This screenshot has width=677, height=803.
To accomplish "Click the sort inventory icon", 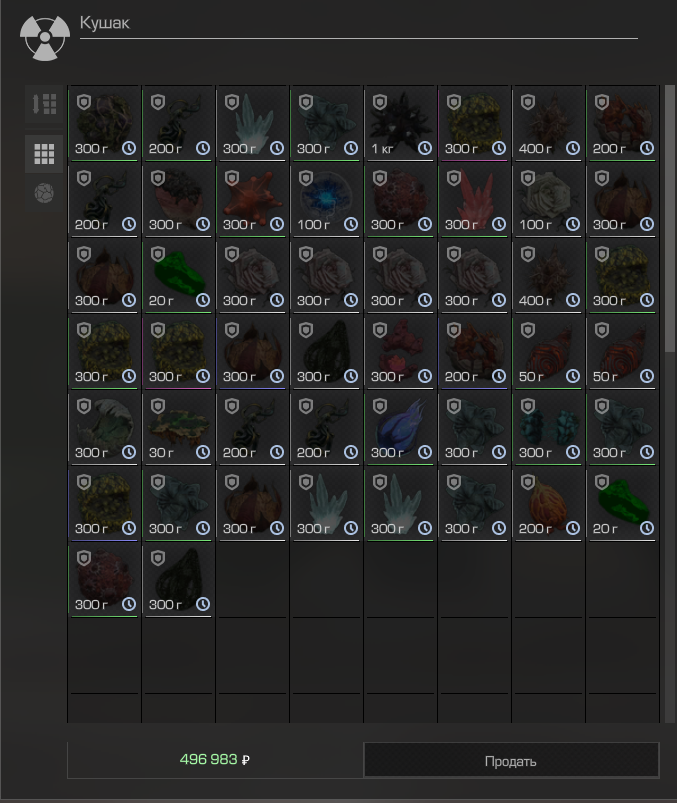I will [44, 104].
